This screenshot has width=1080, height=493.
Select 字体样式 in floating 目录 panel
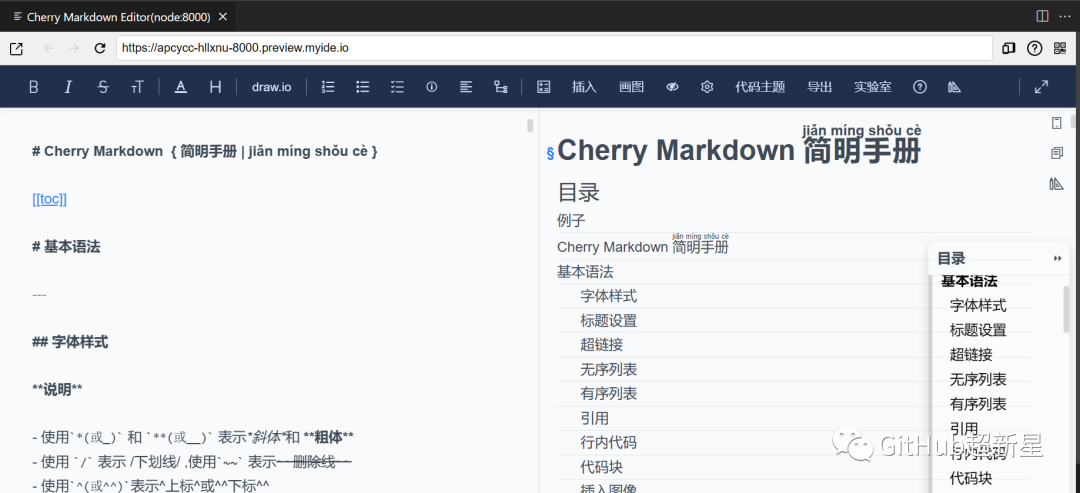(x=978, y=306)
